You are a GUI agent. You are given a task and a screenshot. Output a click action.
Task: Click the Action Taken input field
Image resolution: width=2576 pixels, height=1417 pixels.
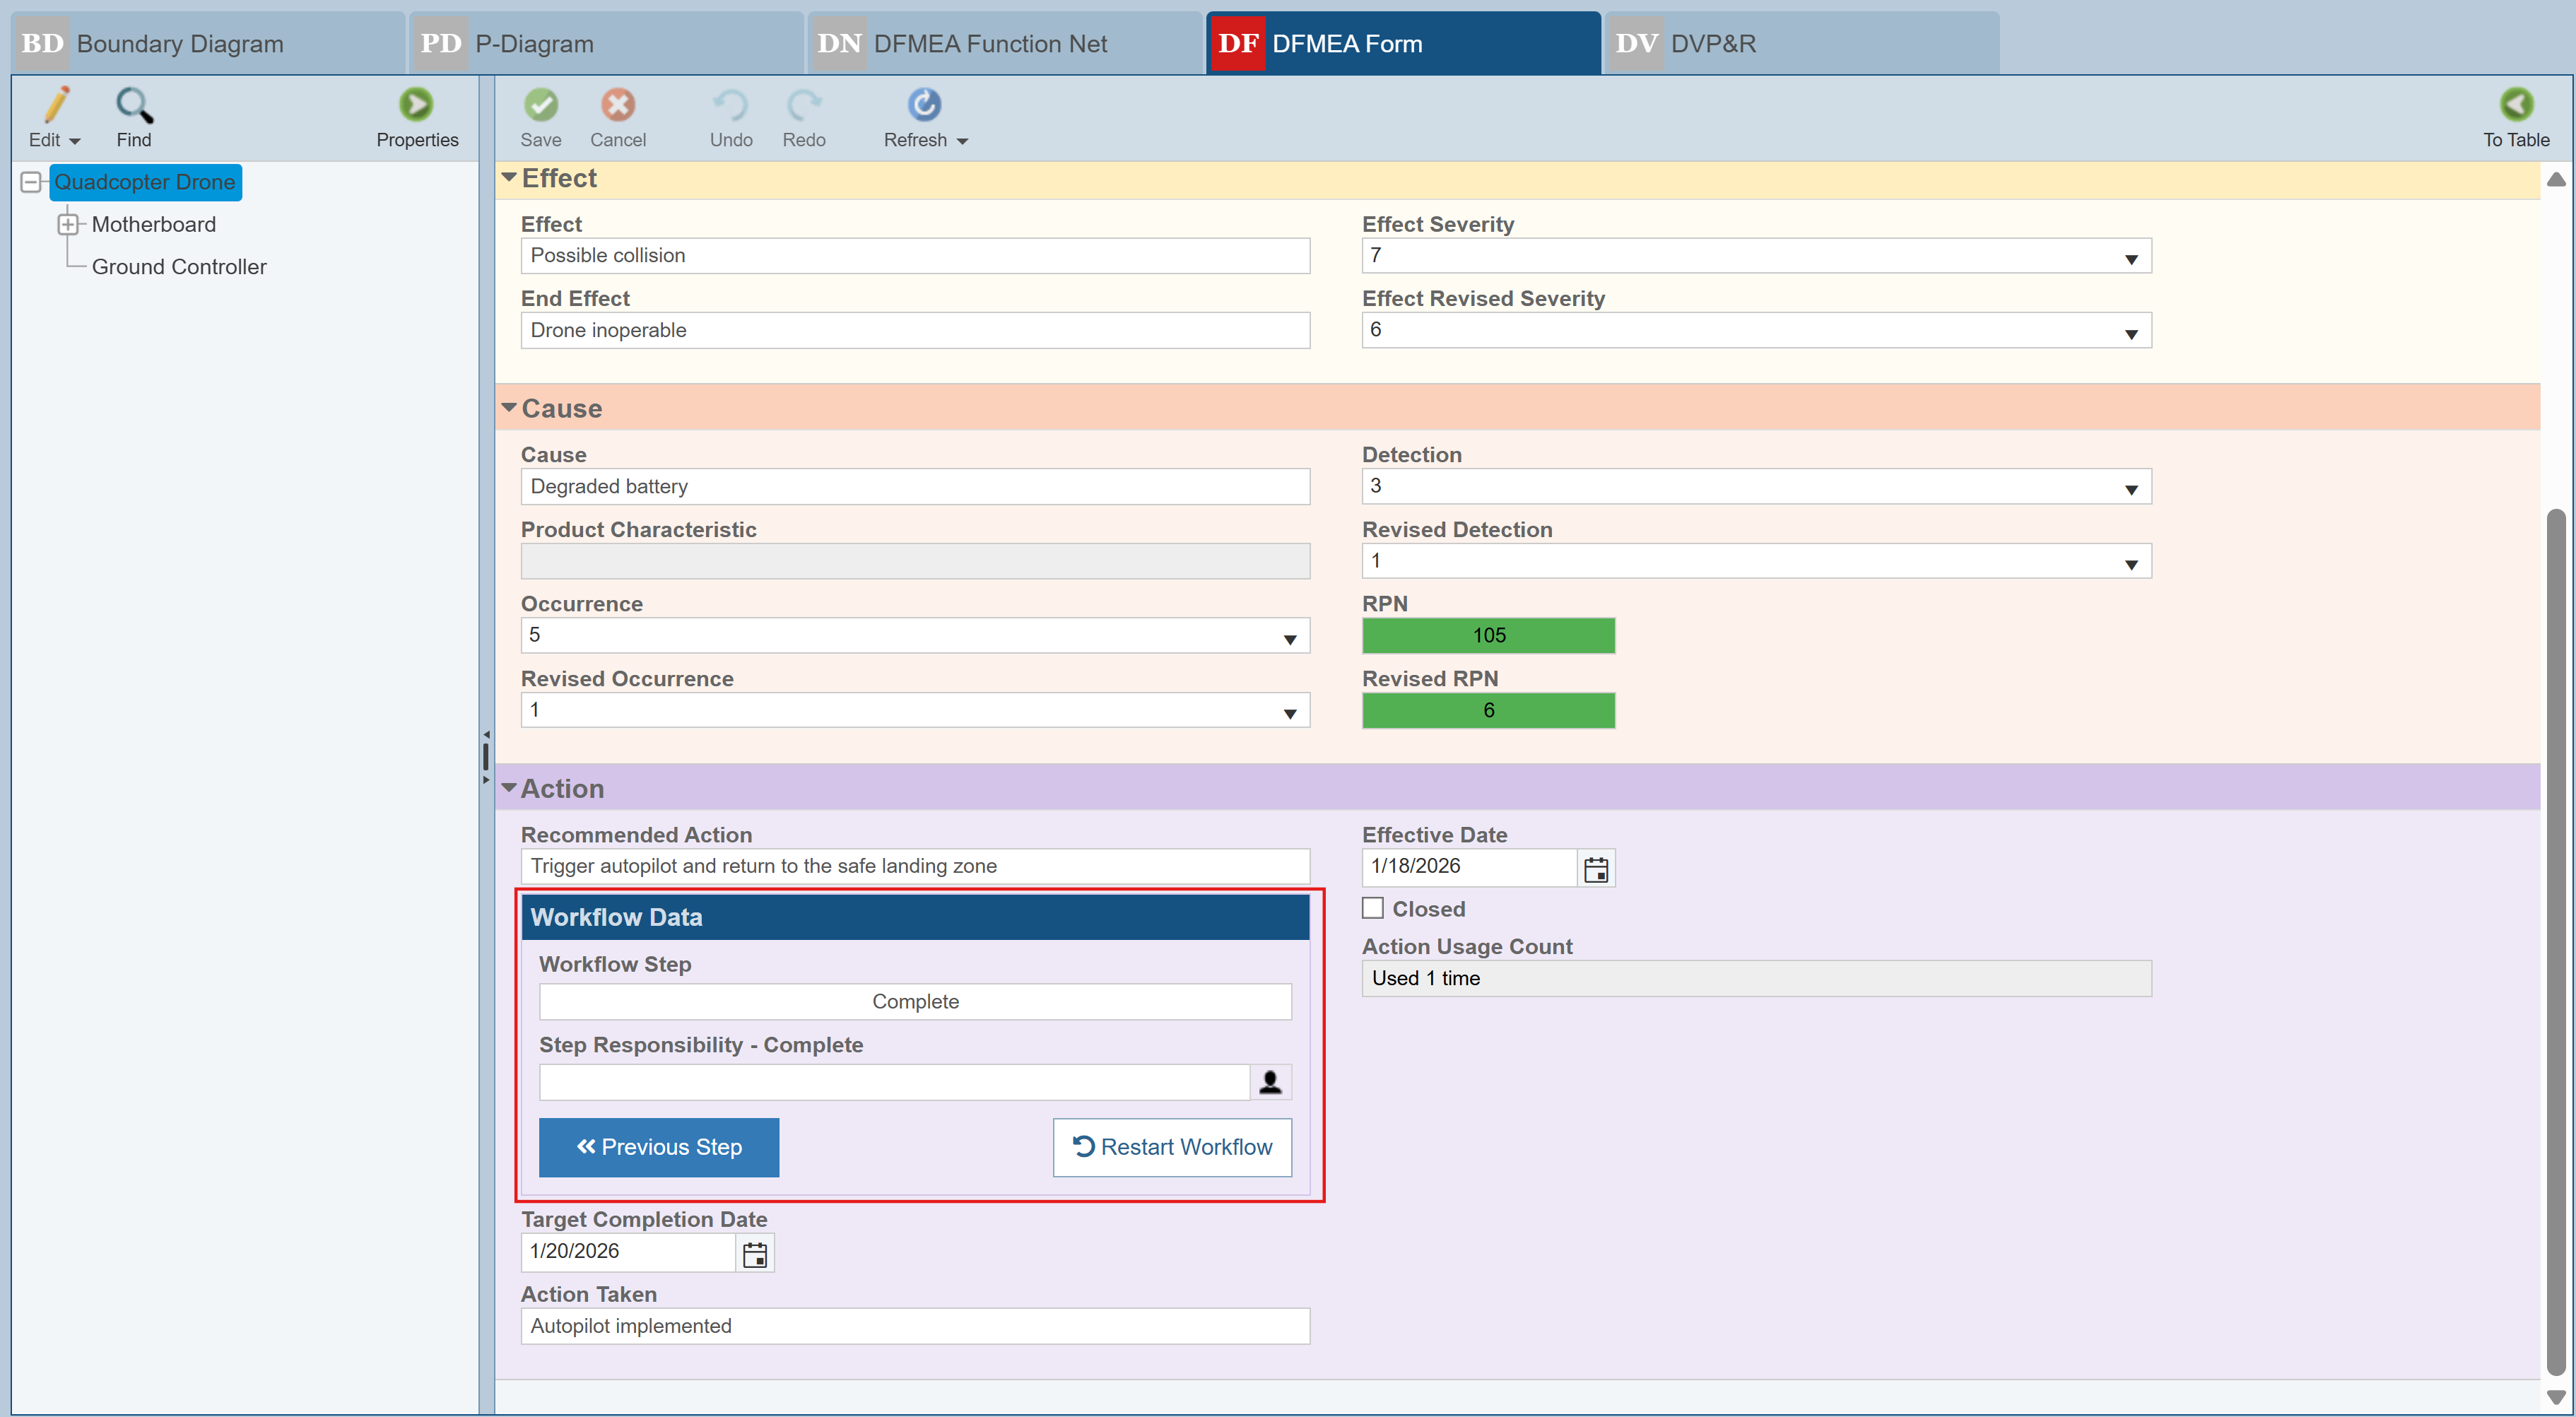tap(914, 1326)
